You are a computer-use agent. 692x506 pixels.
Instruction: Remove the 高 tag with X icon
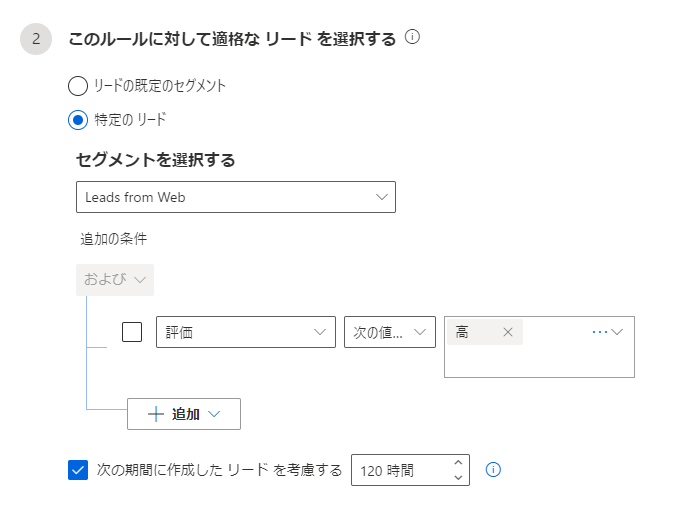[x=508, y=332]
